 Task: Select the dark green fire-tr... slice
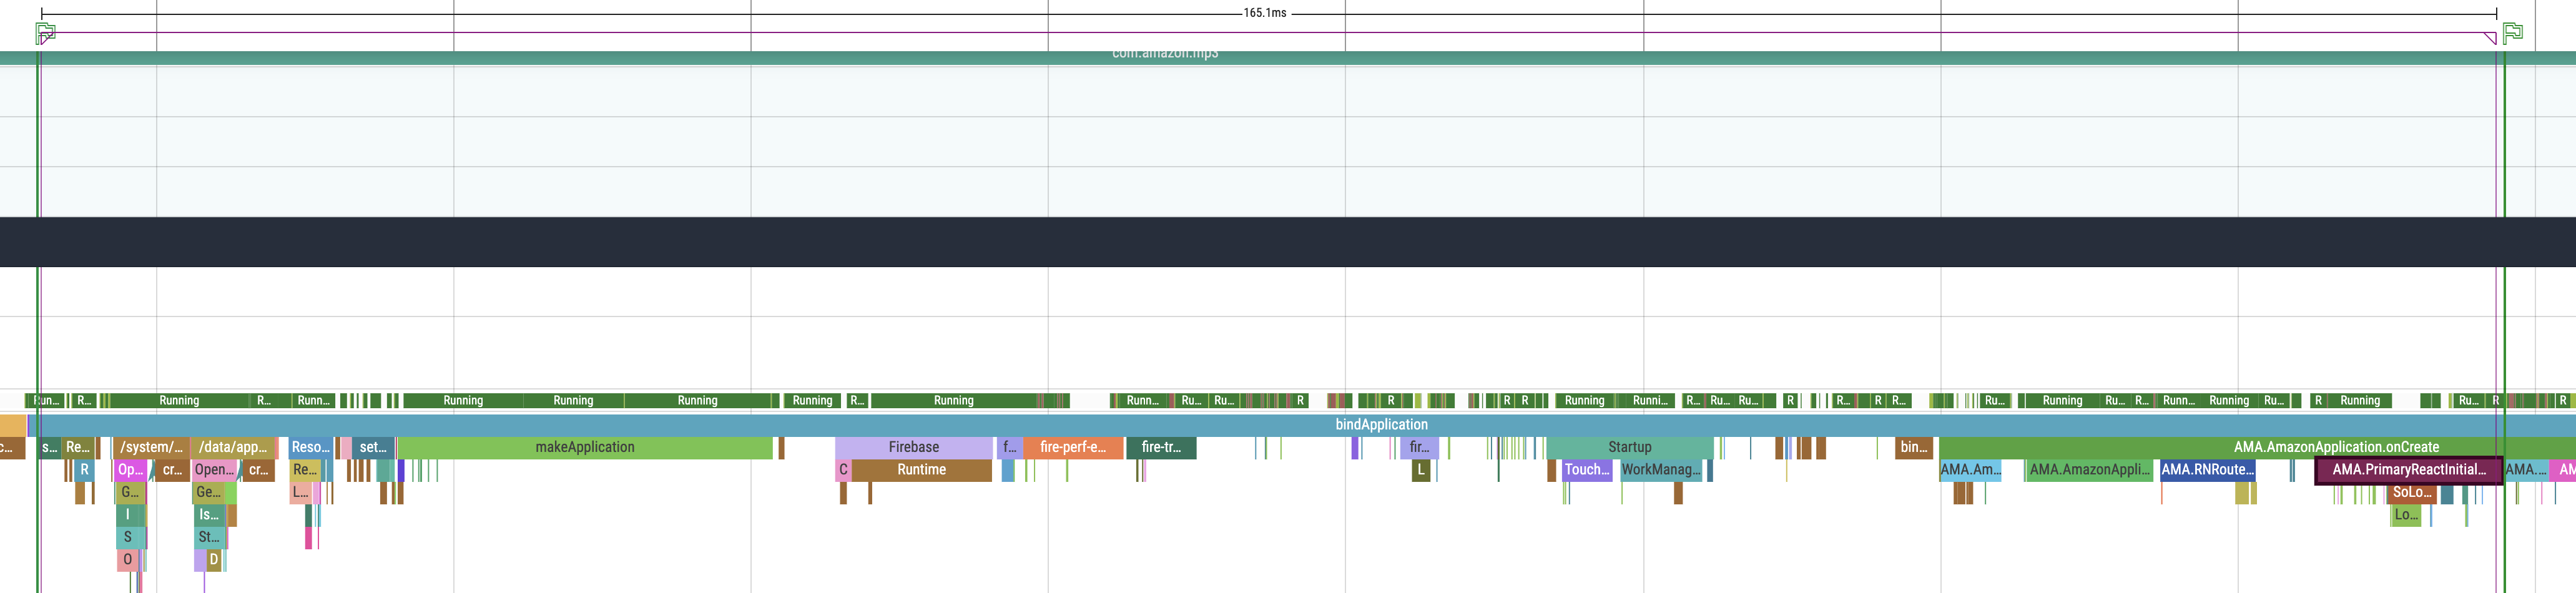[1160, 447]
